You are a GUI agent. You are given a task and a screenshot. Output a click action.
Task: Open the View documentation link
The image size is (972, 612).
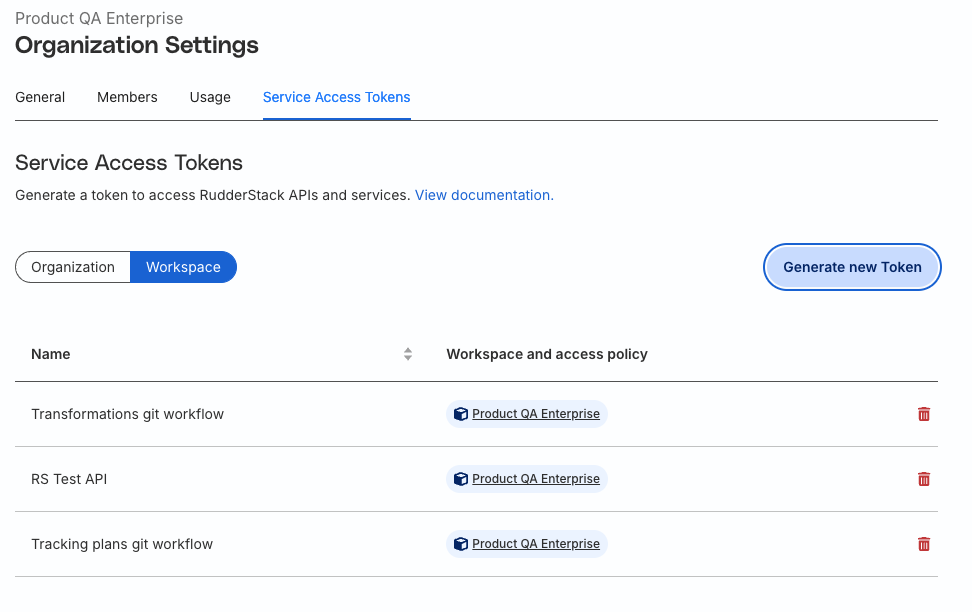484,195
